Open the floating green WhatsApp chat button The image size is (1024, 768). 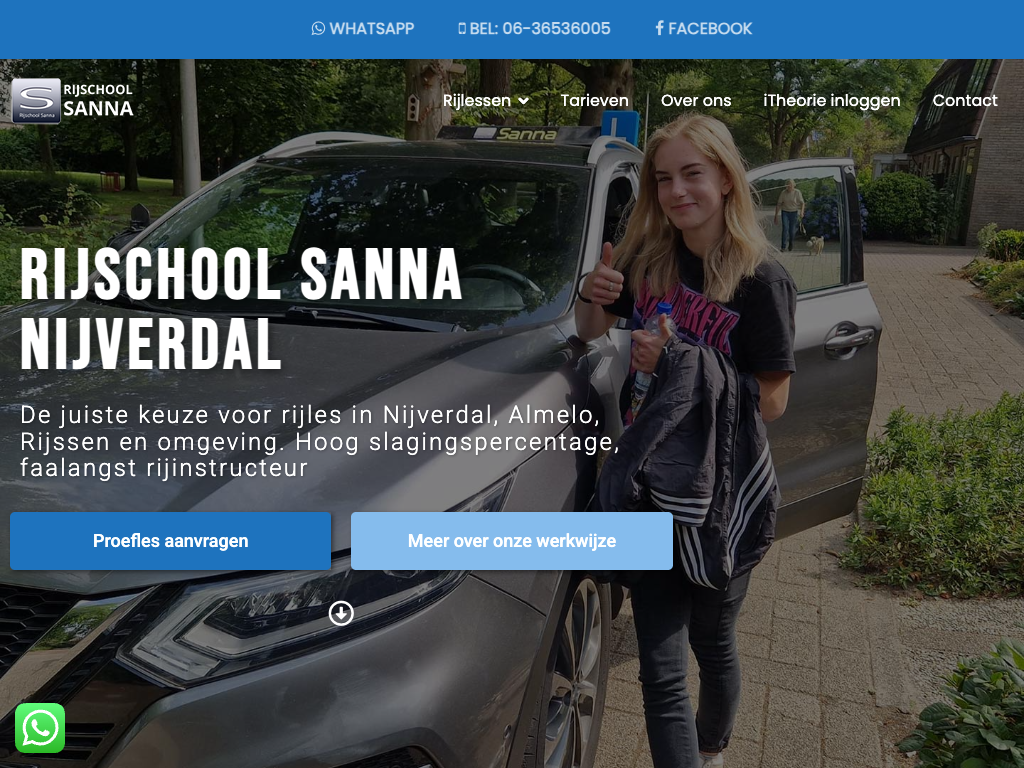click(x=40, y=728)
